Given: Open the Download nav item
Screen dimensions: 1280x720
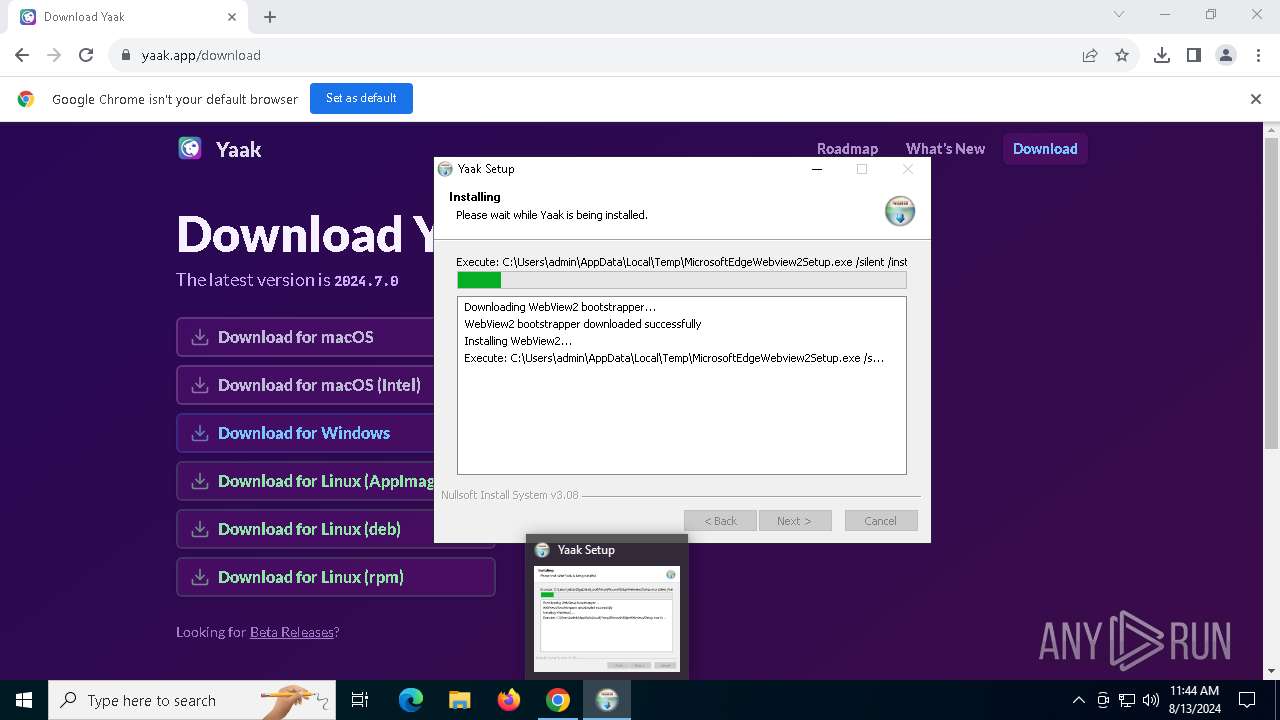Looking at the screenshot, I should tap(1045, 148).
